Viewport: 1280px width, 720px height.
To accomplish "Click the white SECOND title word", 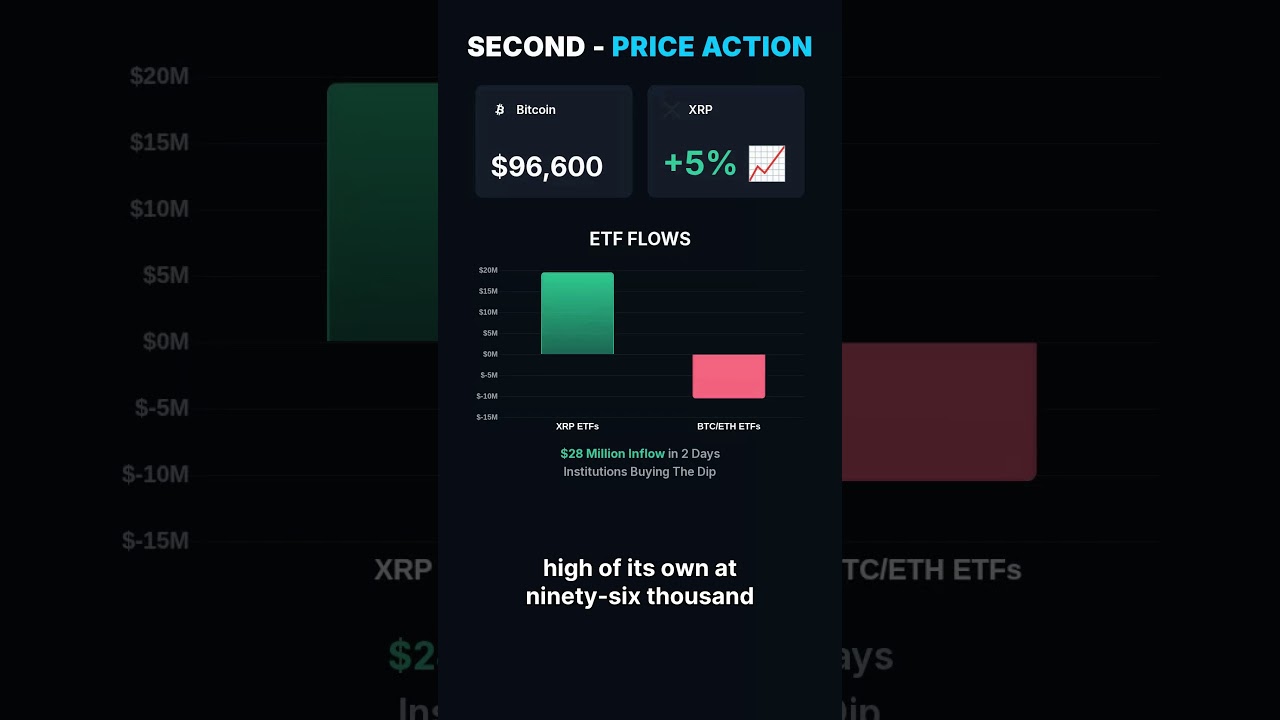I will point(526,47).
